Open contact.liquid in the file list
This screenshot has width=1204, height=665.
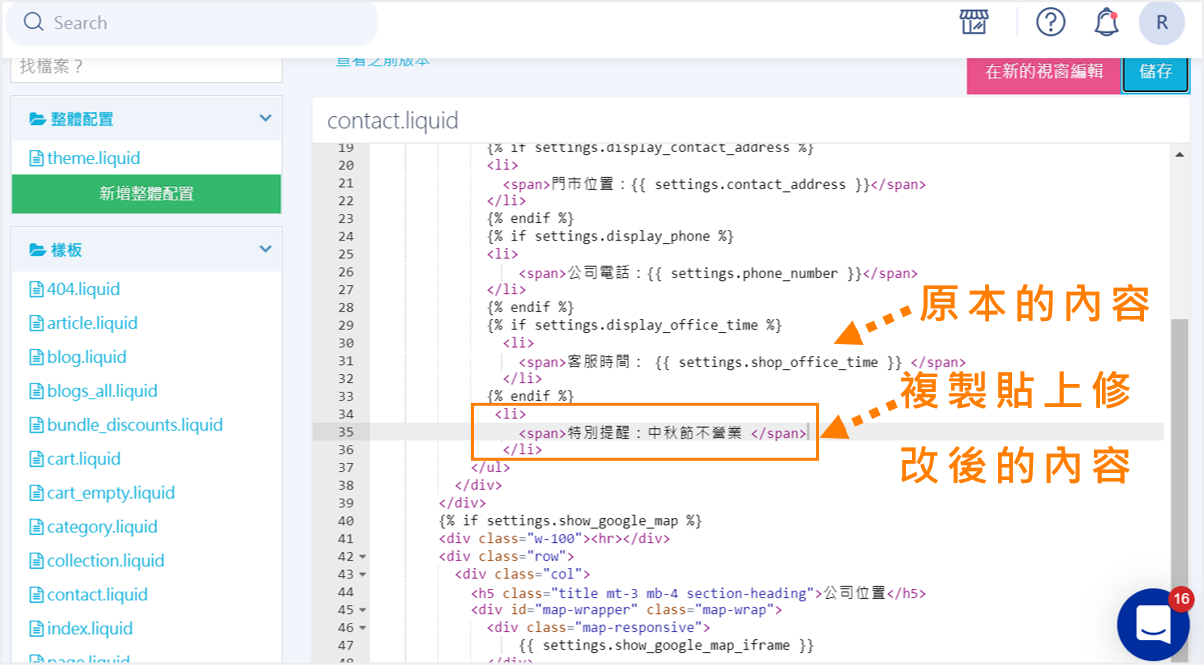click(x=97, y=595)
